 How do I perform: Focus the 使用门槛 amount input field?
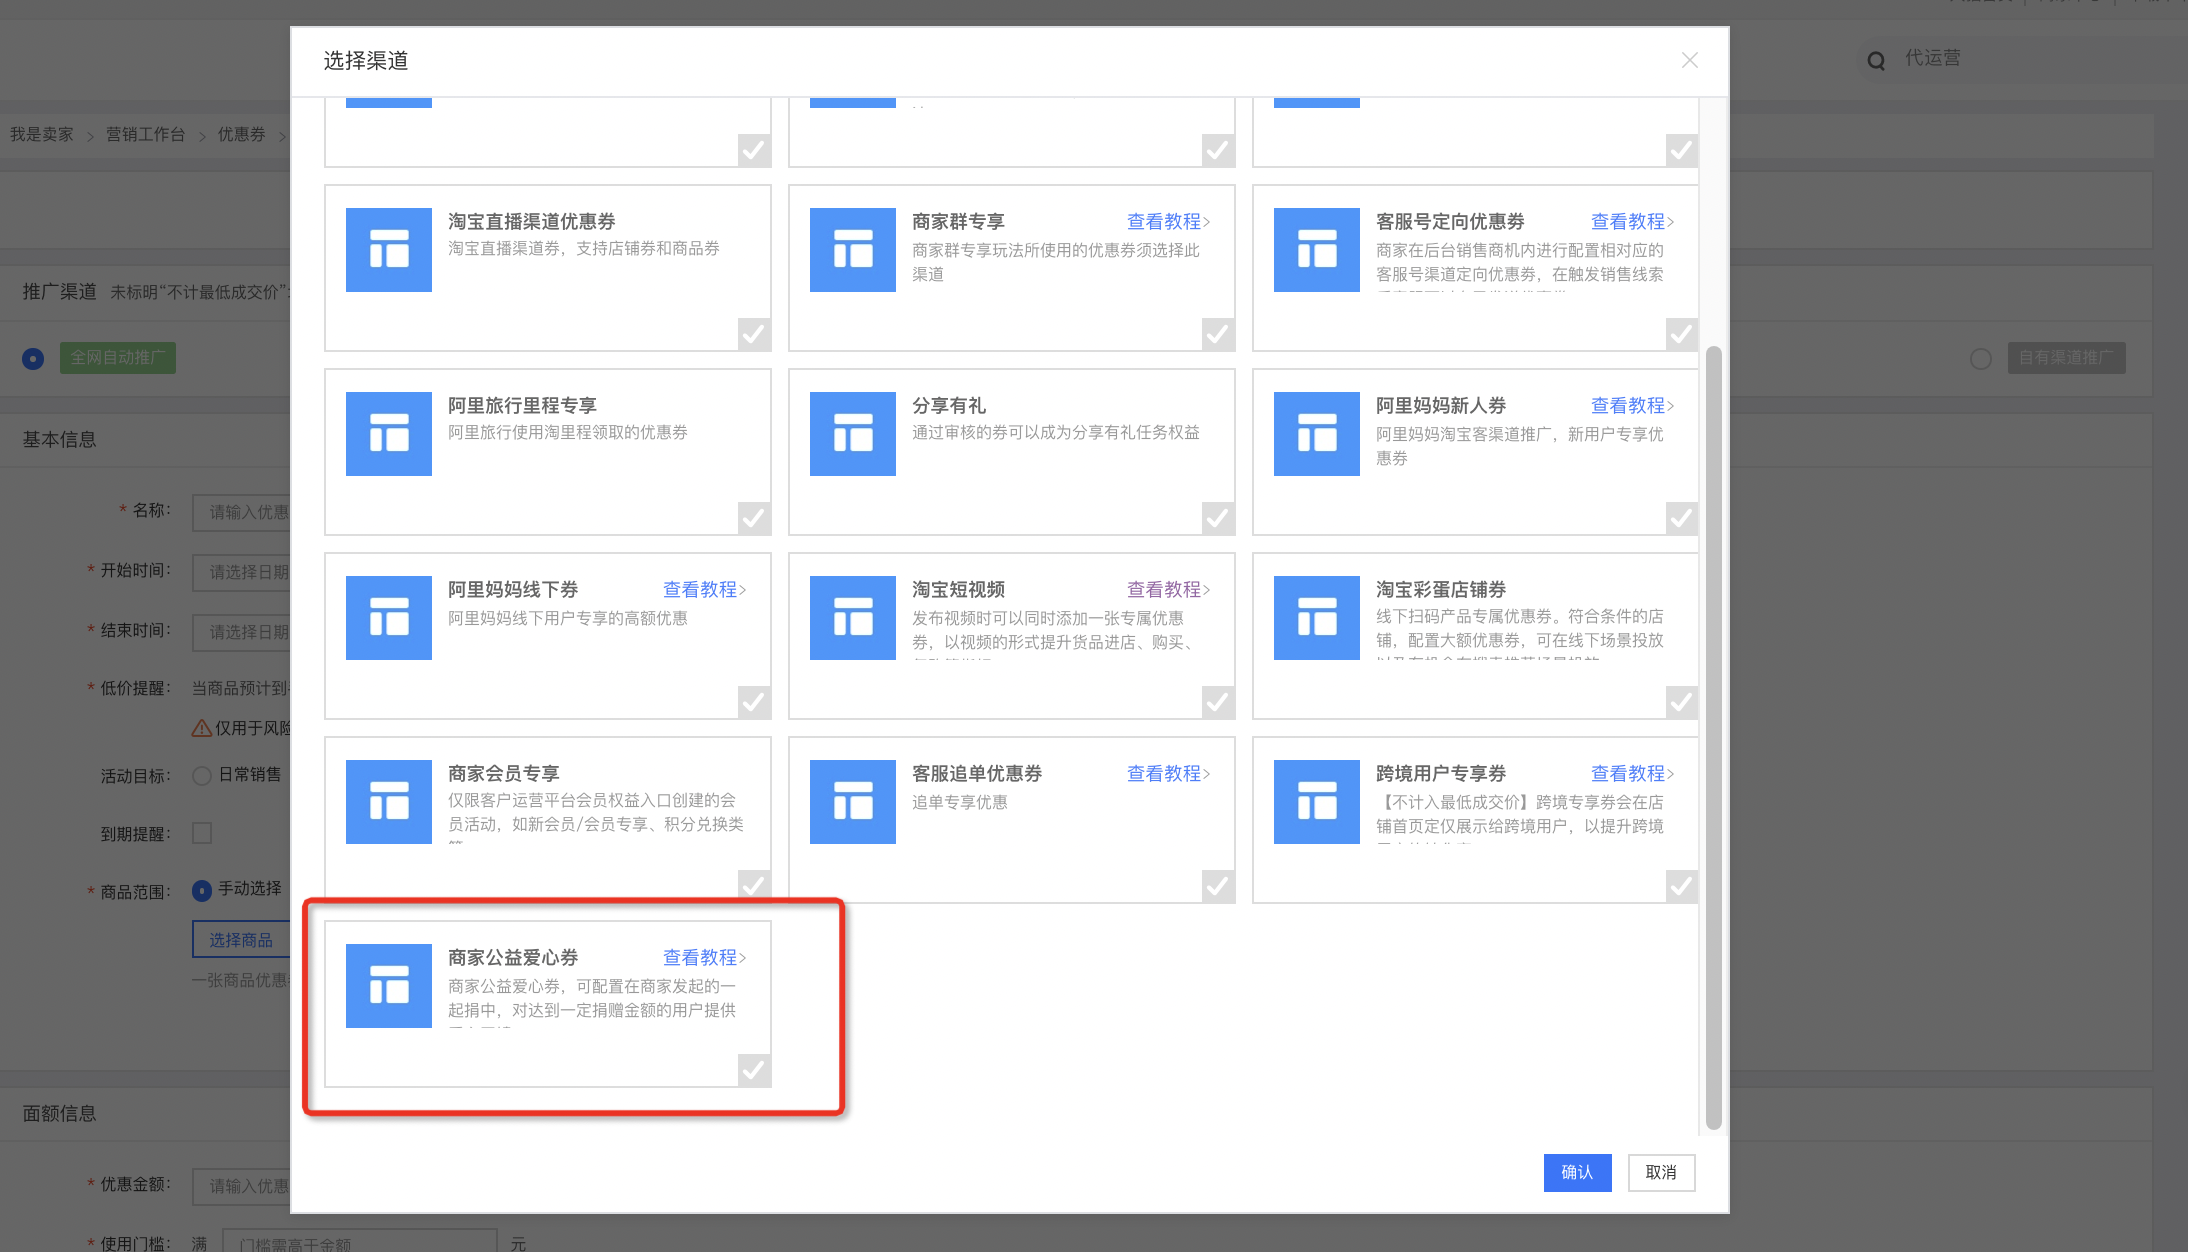click(359, 1240)
